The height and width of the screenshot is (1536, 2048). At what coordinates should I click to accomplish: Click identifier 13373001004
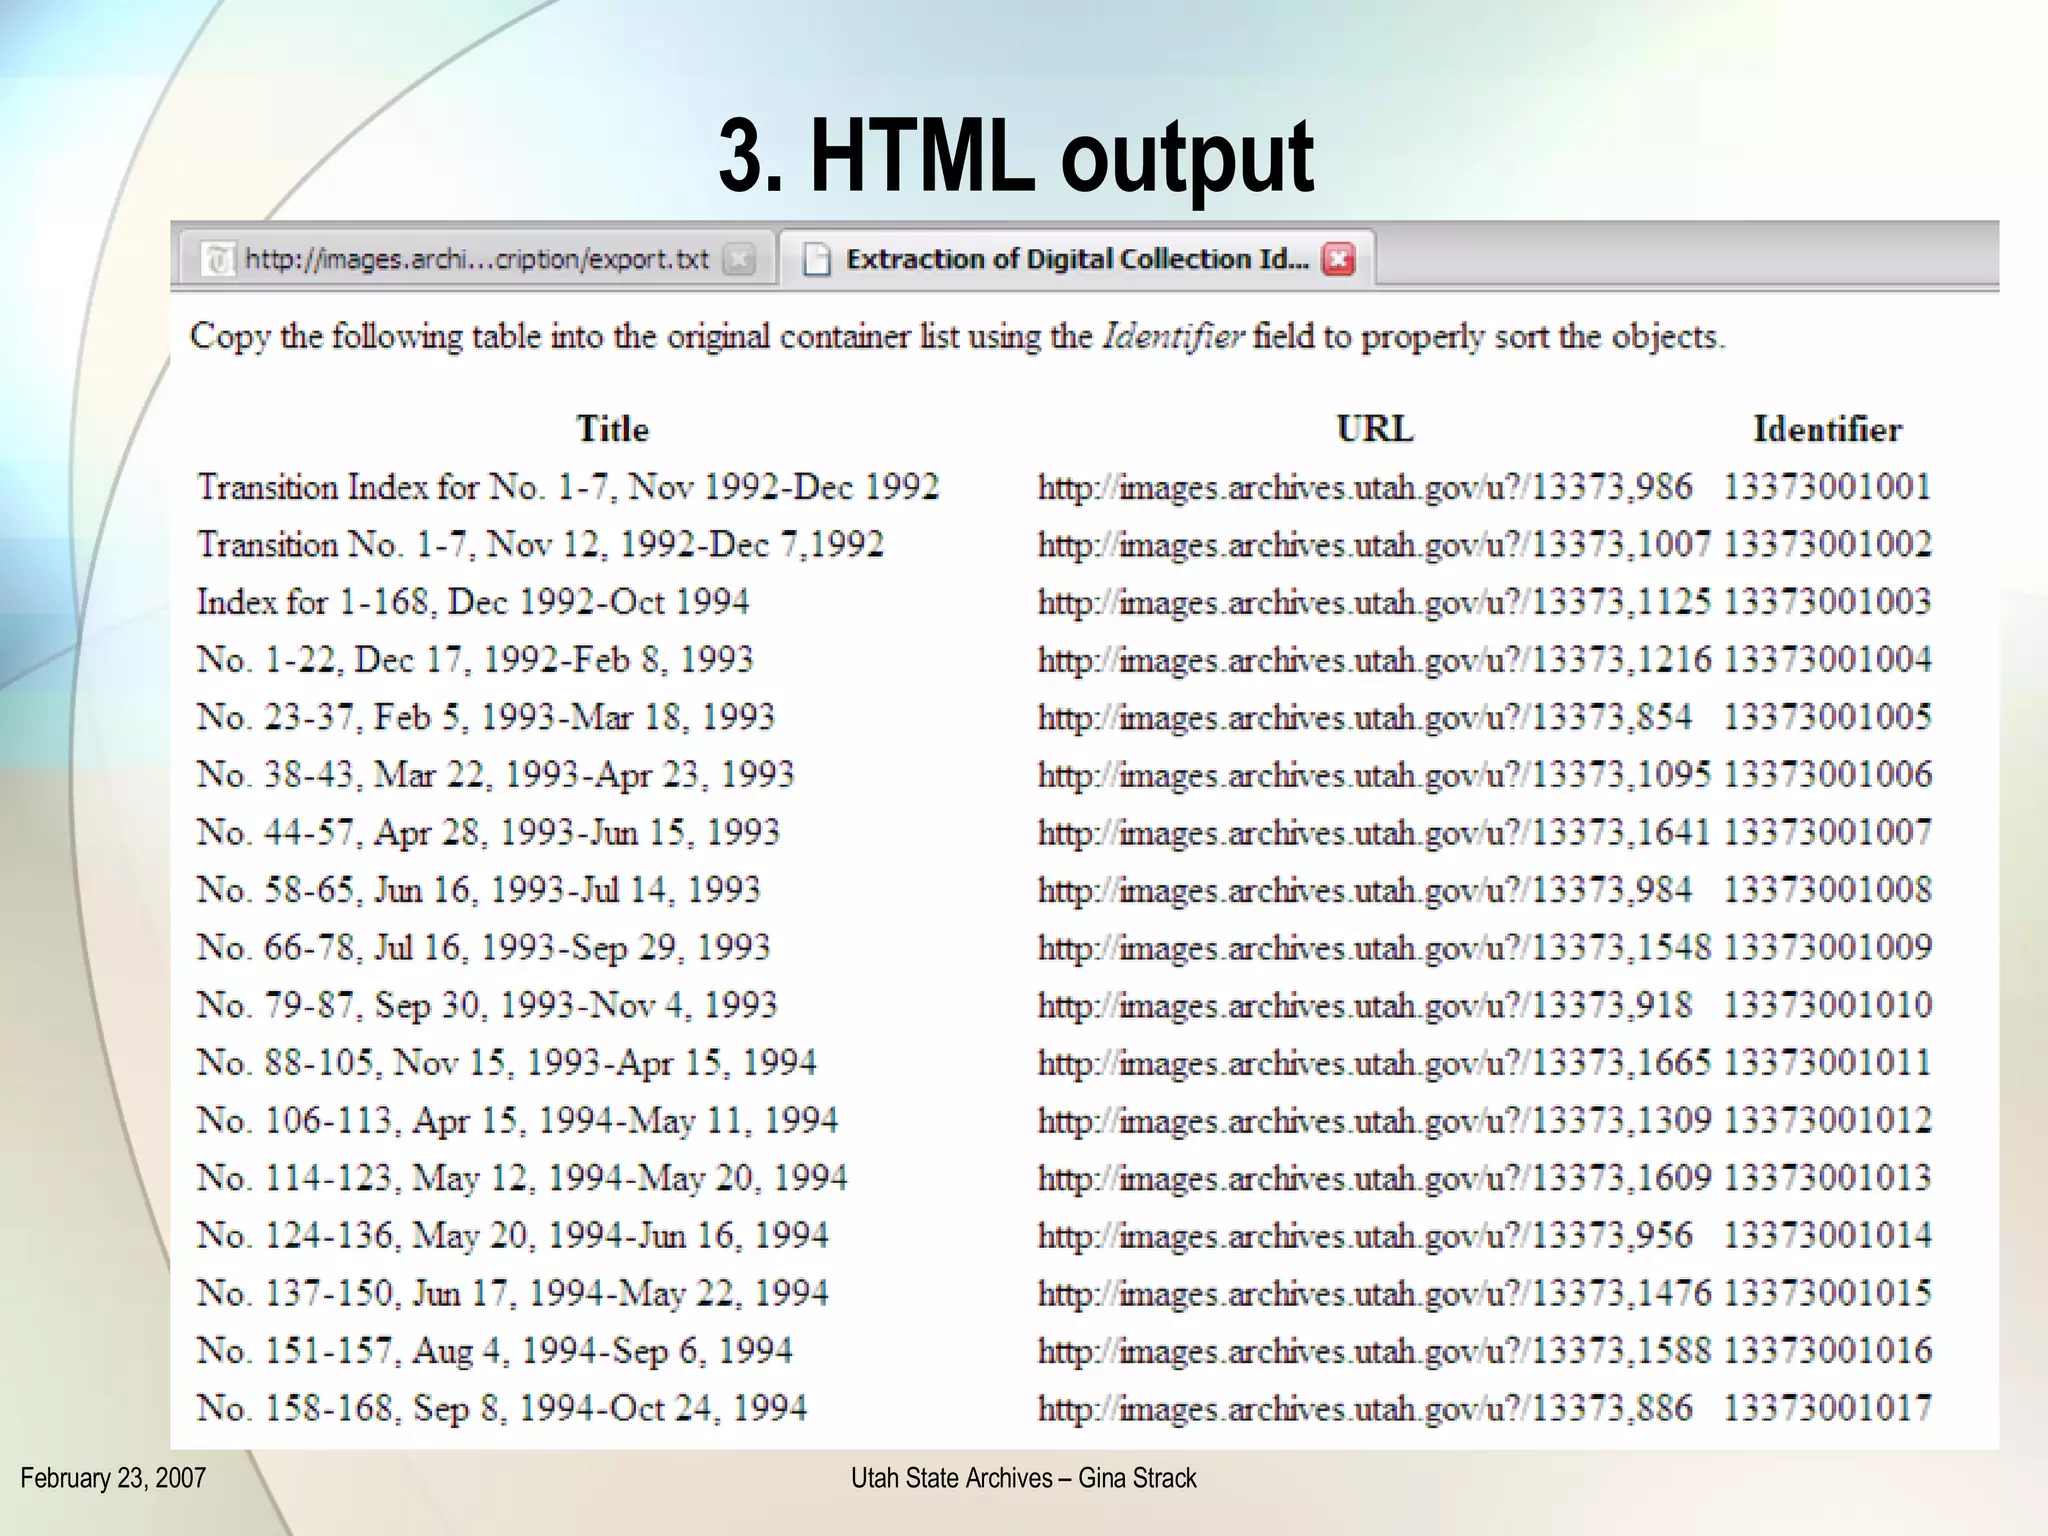(1827, 660)
